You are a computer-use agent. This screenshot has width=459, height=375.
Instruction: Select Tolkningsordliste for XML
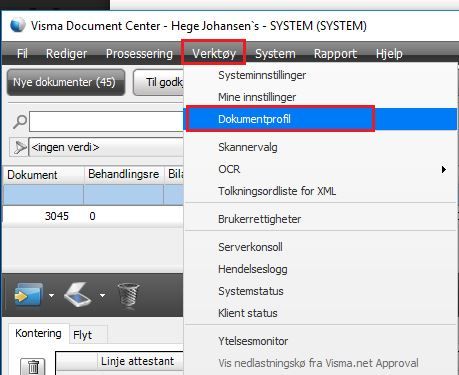321,191
